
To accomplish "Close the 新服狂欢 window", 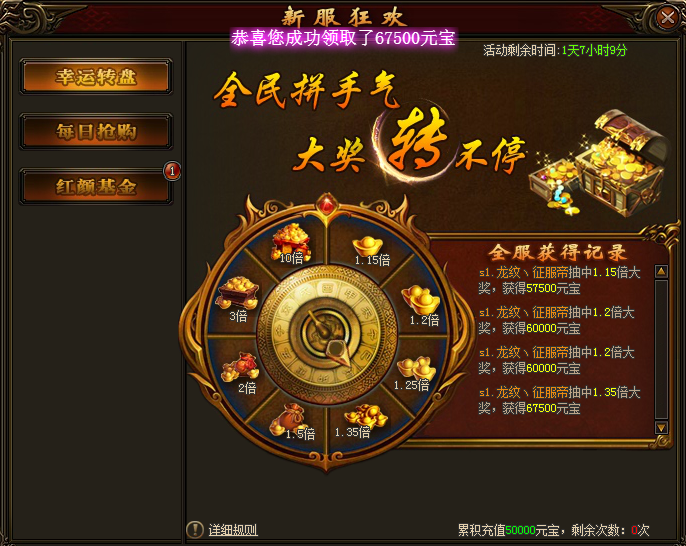I will pos(667,18).
